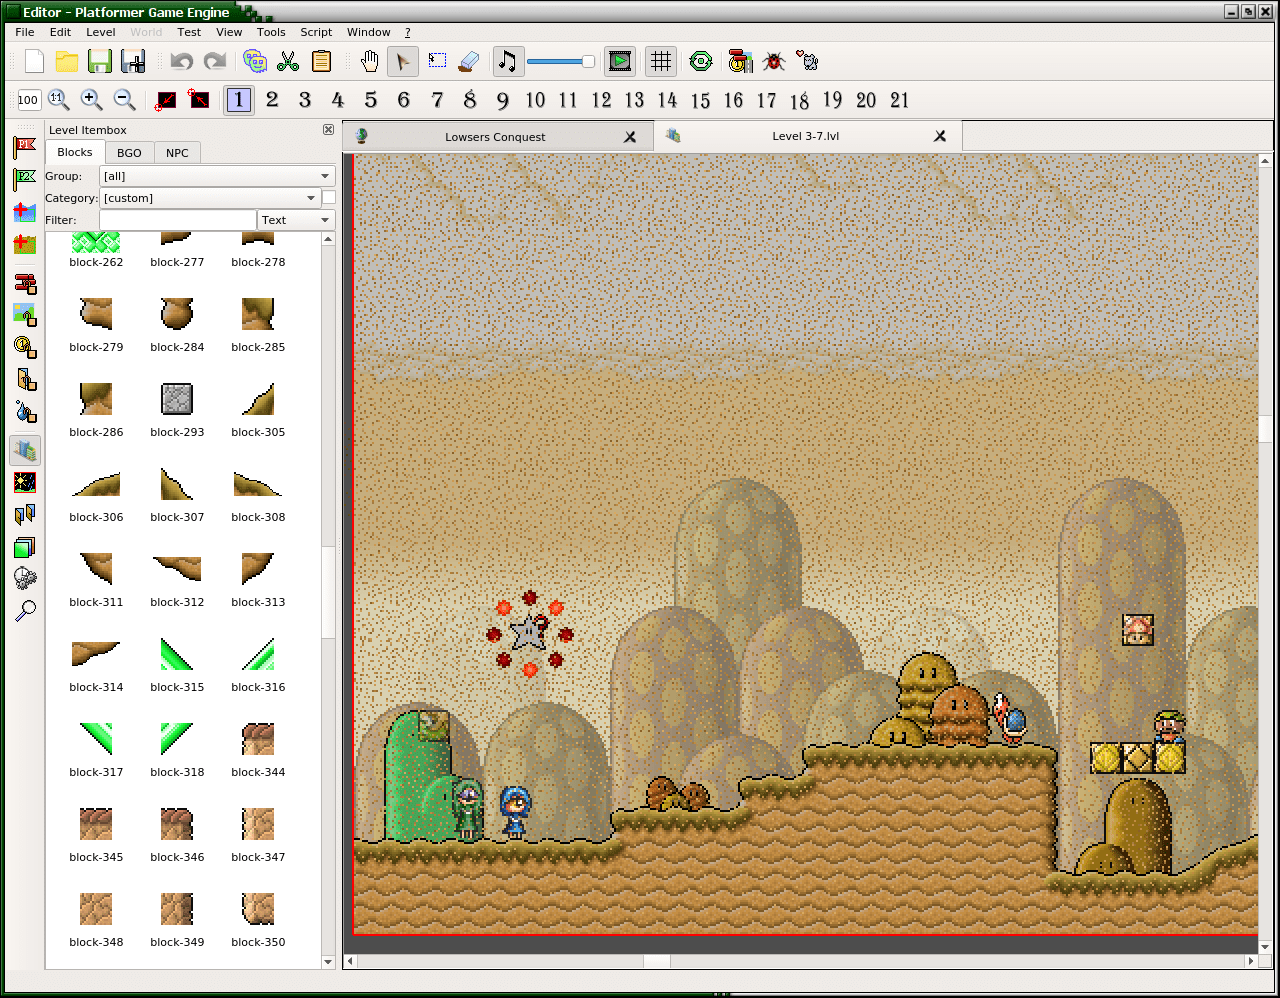Switch to the NPC tab
The width and height of the screenshot is (1280, 998).
[177, 153]
